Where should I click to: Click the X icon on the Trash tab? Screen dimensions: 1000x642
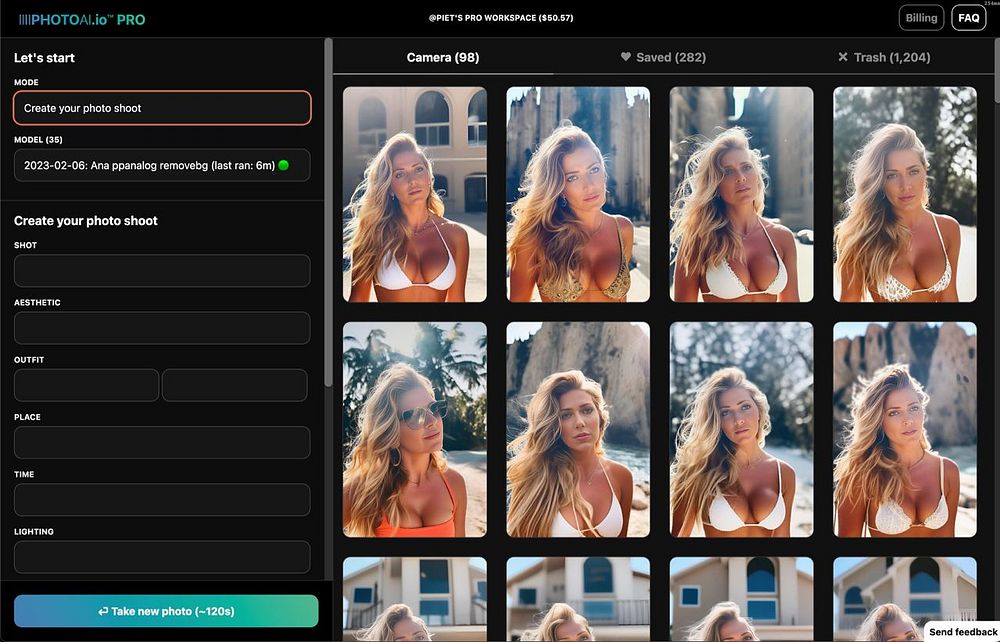click(x=842, y=57)
